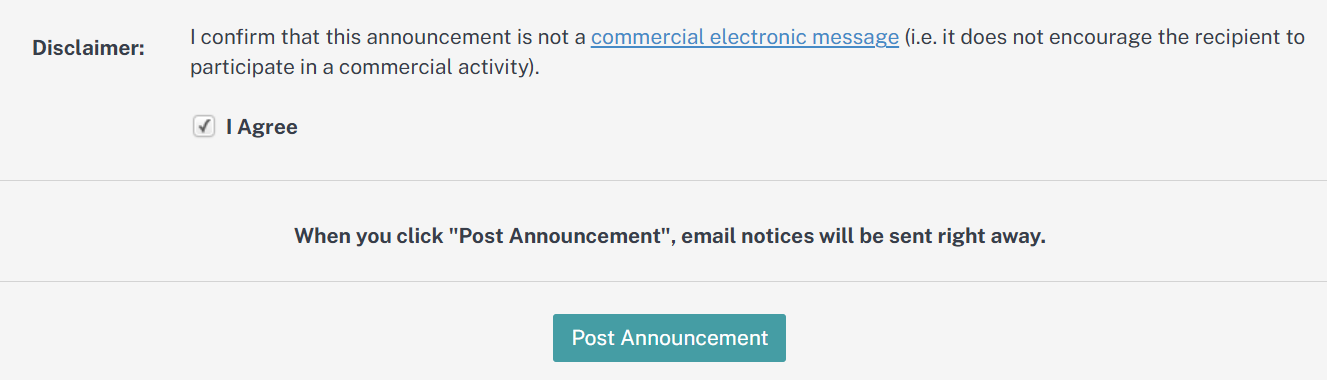Click the email notices warning text
Image resolution: width=1327 pixels, height=380 pixels.
669,237
